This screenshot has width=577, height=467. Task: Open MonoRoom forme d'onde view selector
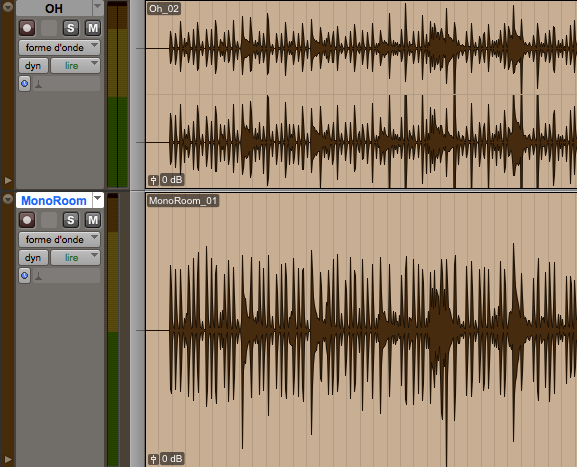[x=59, y=240]
